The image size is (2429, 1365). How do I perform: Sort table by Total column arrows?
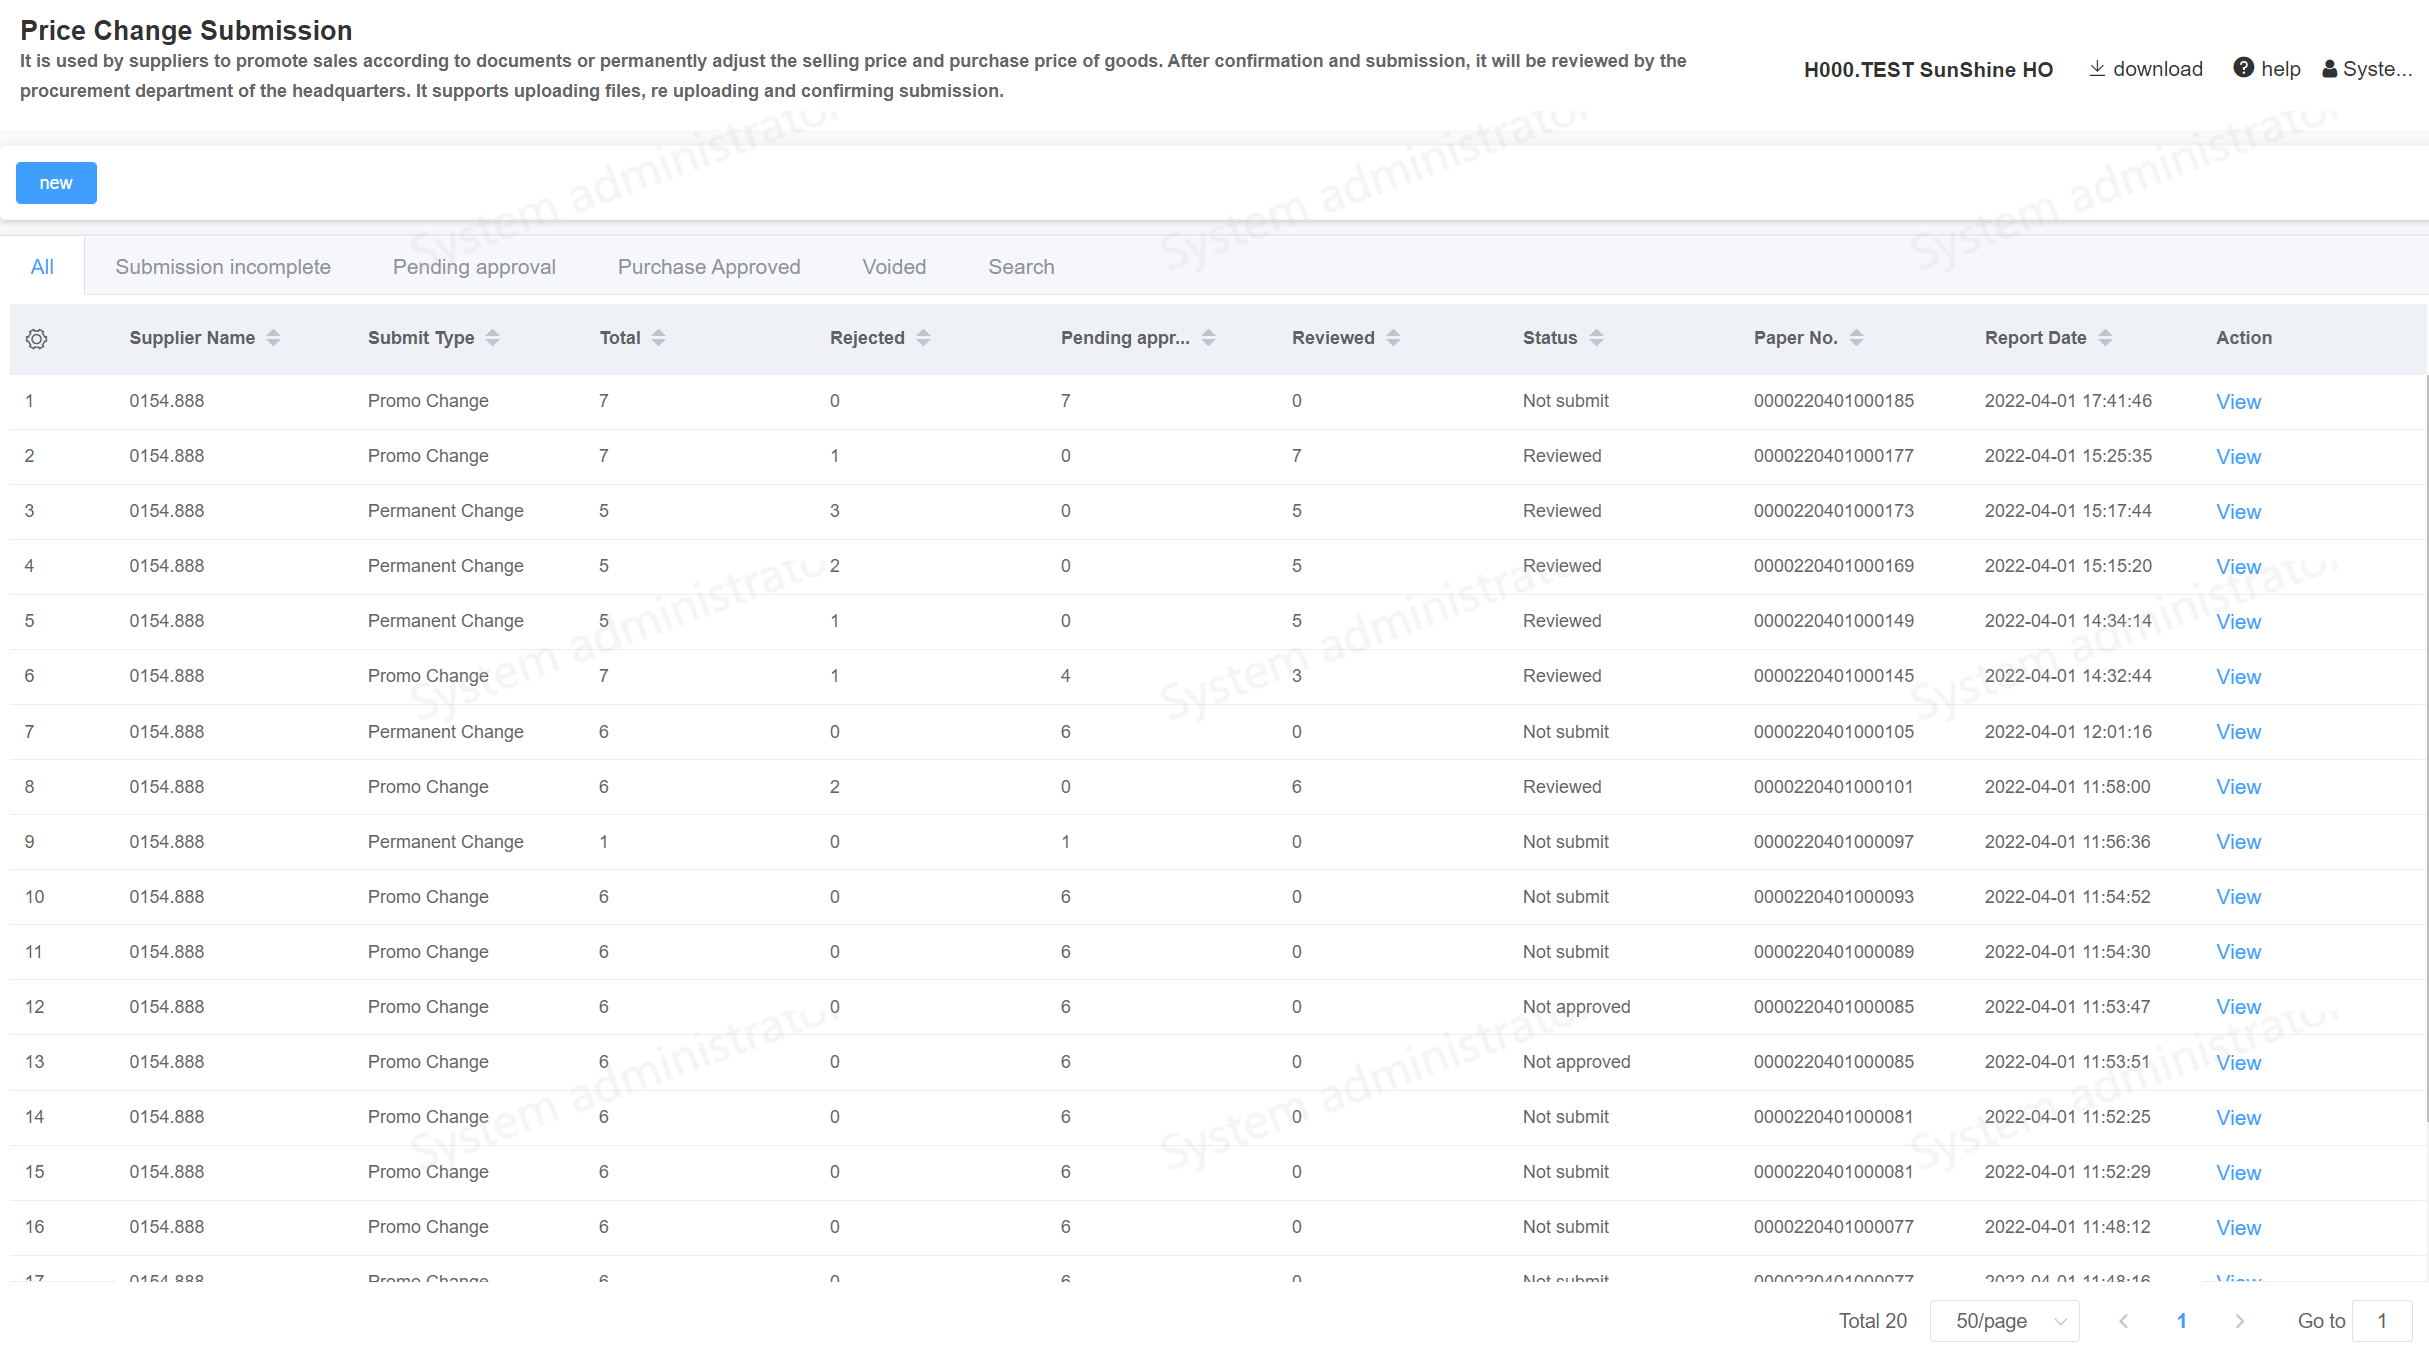tap(658, 338)
